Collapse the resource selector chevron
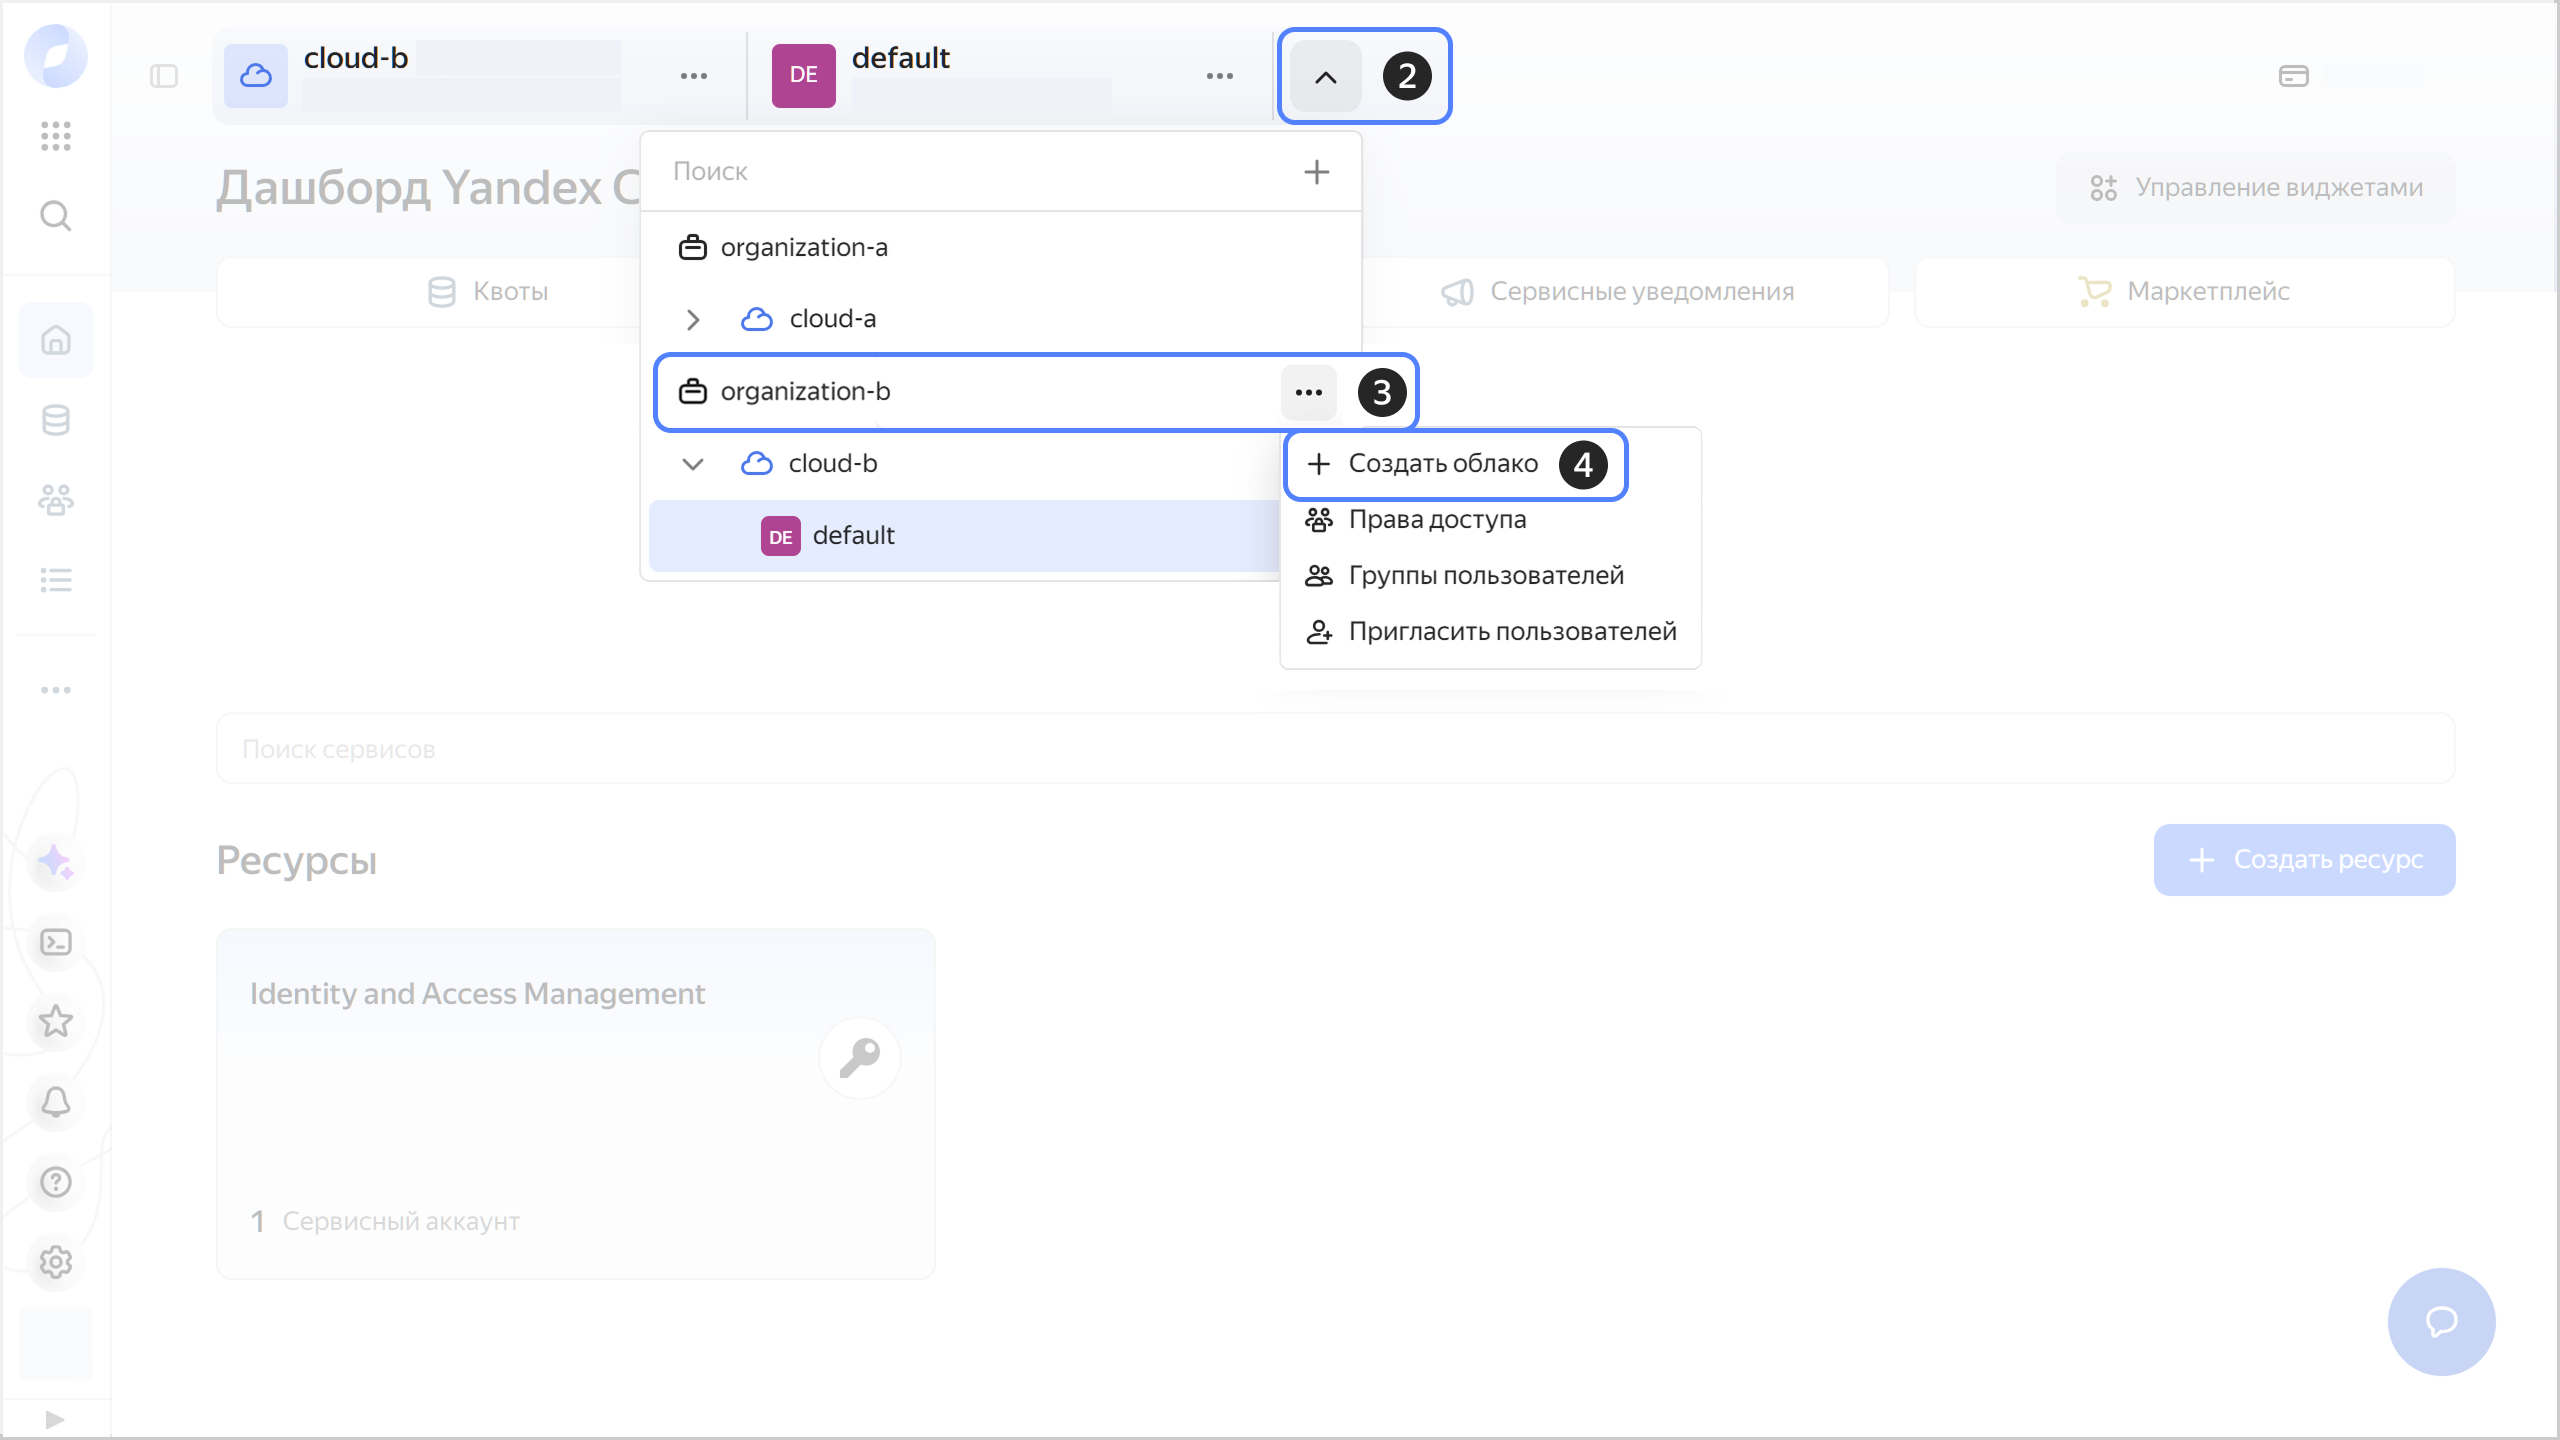 pos(1325,77)
